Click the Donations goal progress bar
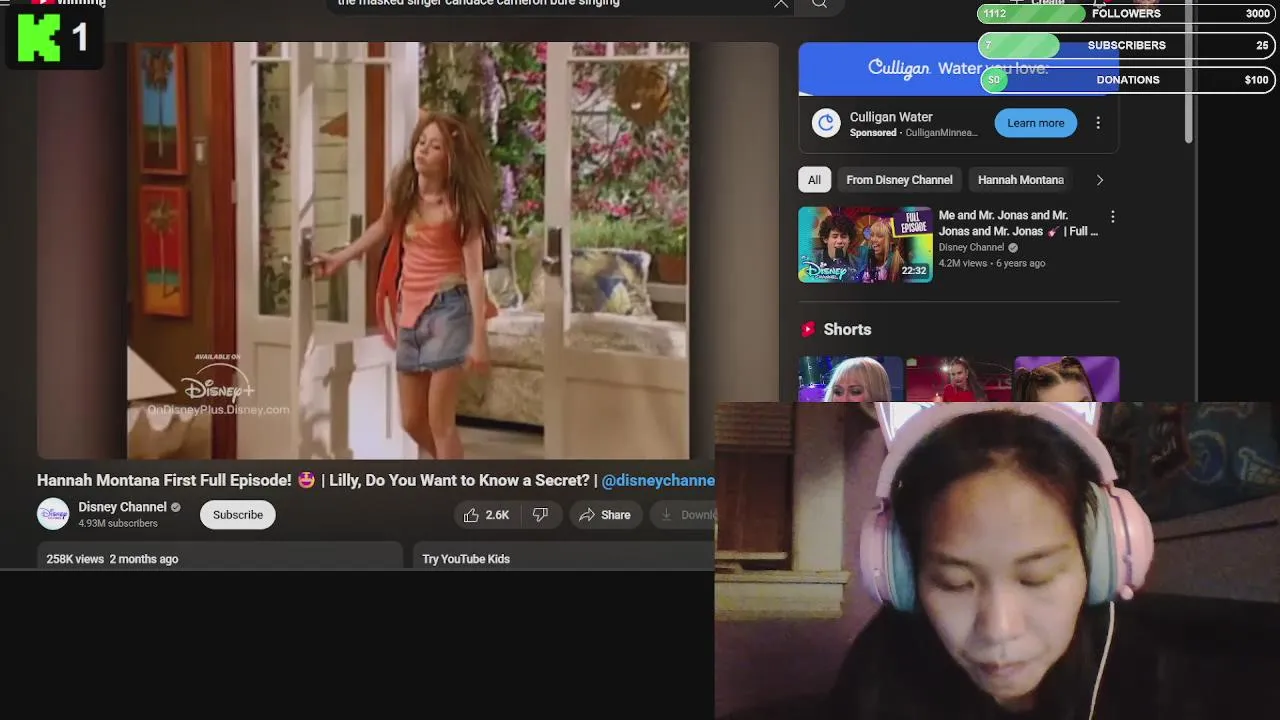 pyautogui.click(x=1126, y=80)
